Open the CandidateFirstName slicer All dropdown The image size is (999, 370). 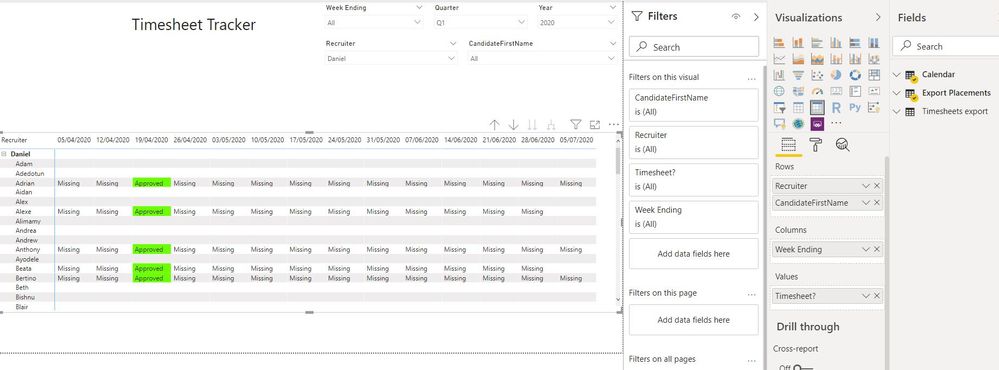(612, 58)
